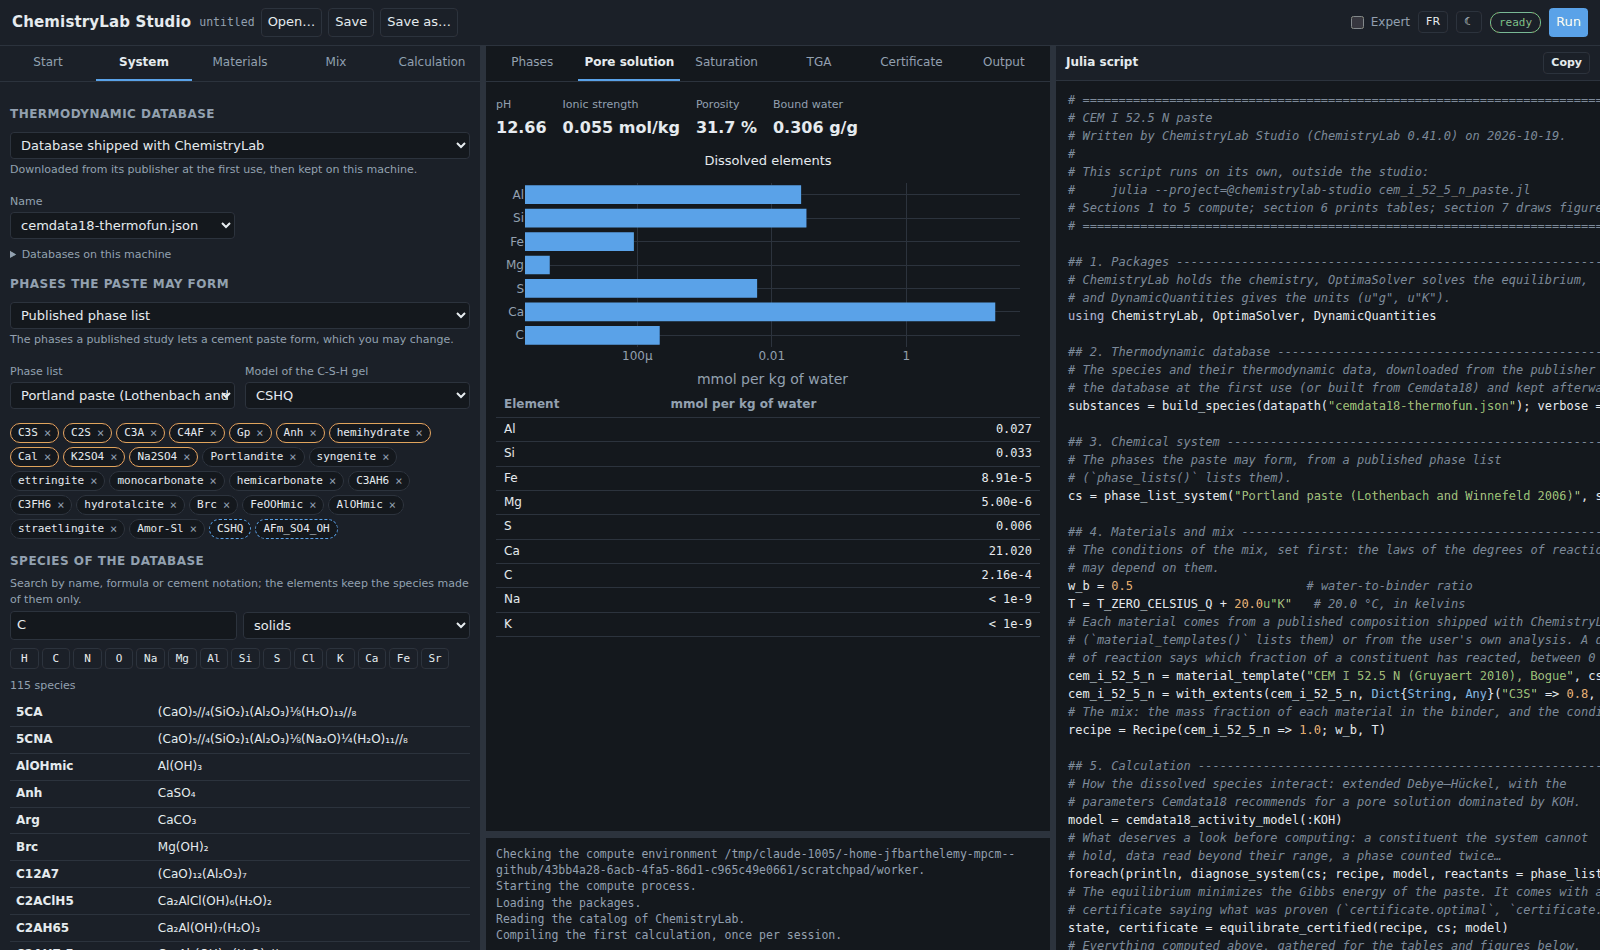Go to the Calculation tab
The height and width of the screenshot is (950, 1600).
point(432,62)
